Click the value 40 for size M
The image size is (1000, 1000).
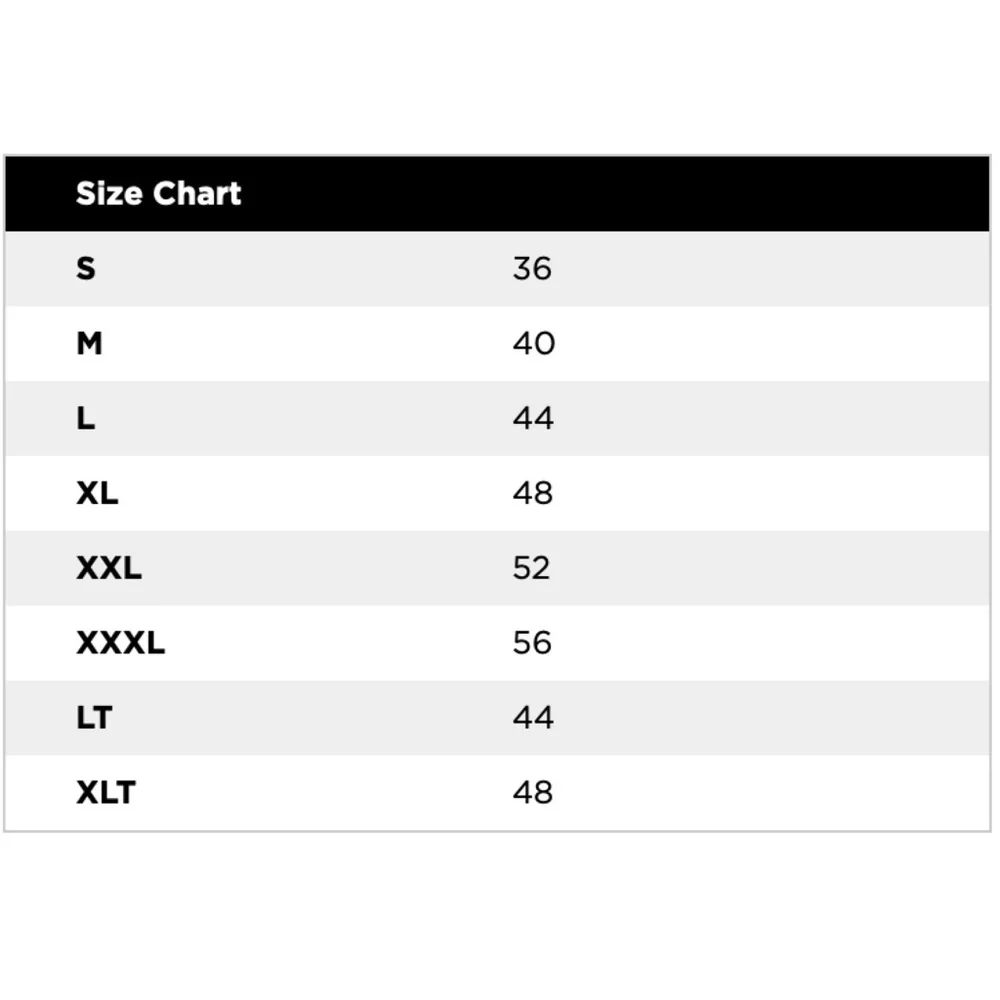tap(534, 343)
